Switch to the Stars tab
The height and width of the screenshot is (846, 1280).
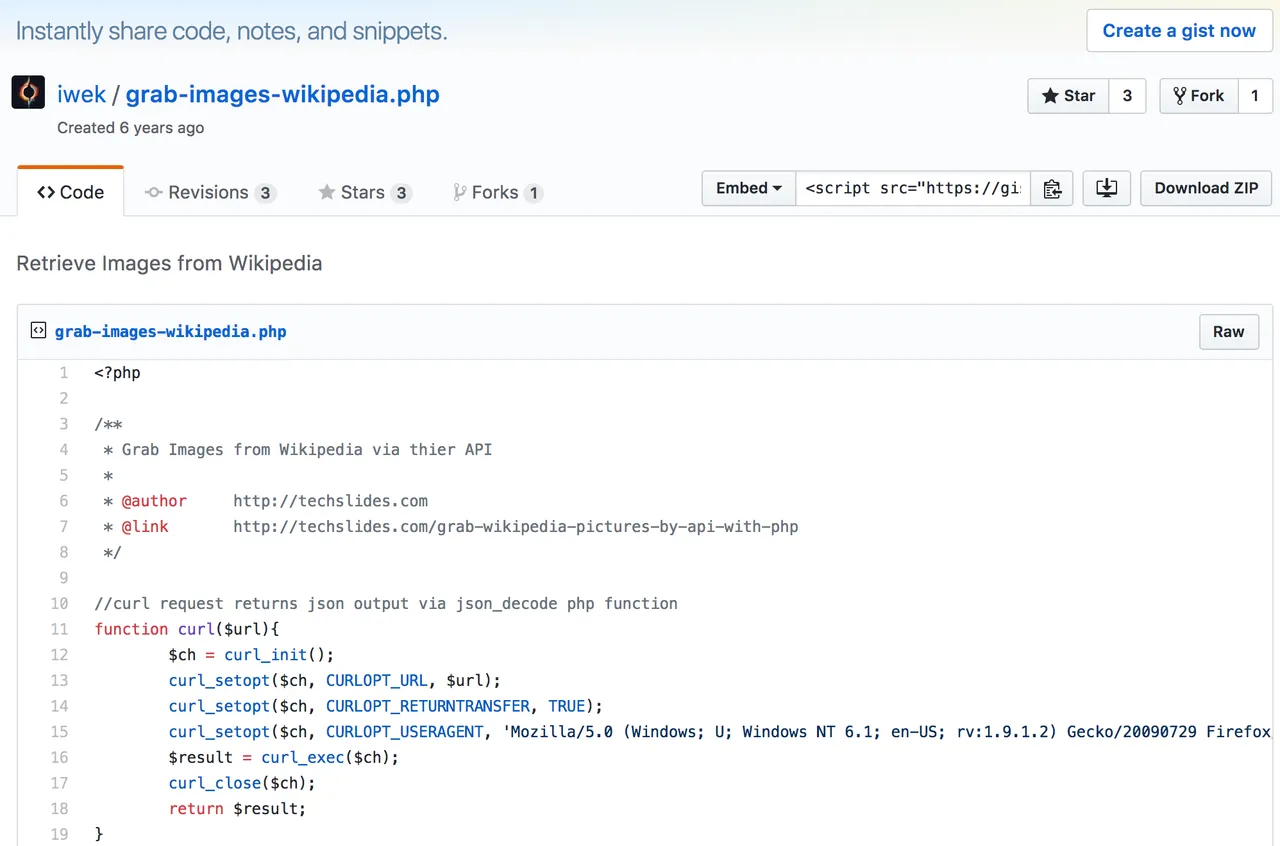pyautogui.click(x=364, y=192)
